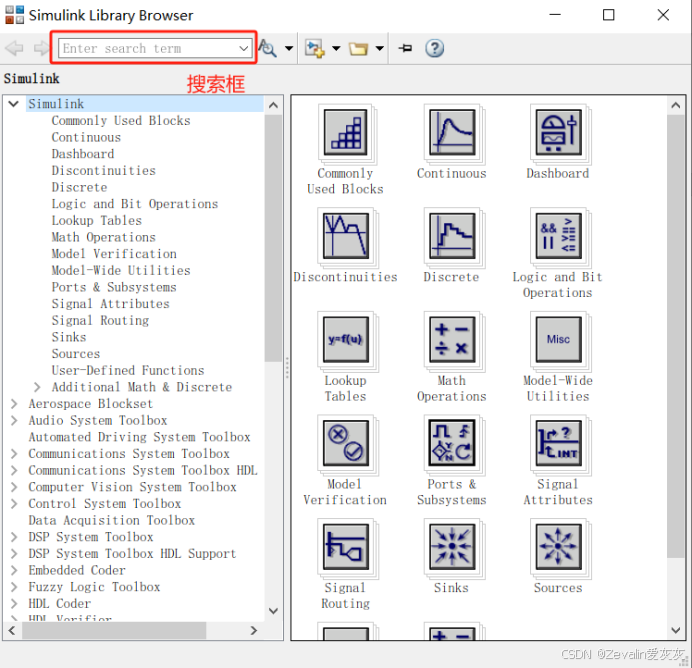Select Signal Routing in the tree
692x668 pixels.
(100, 321)
